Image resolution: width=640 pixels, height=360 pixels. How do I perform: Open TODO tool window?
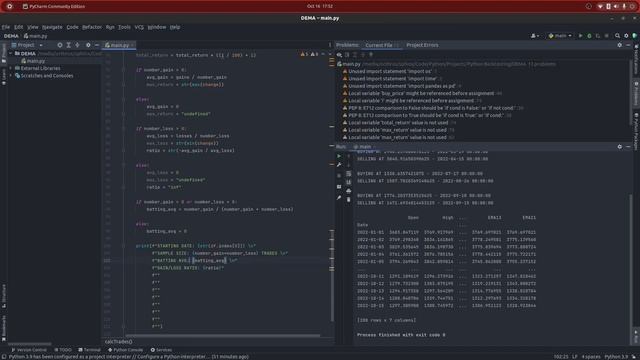(x=63, y=350)
